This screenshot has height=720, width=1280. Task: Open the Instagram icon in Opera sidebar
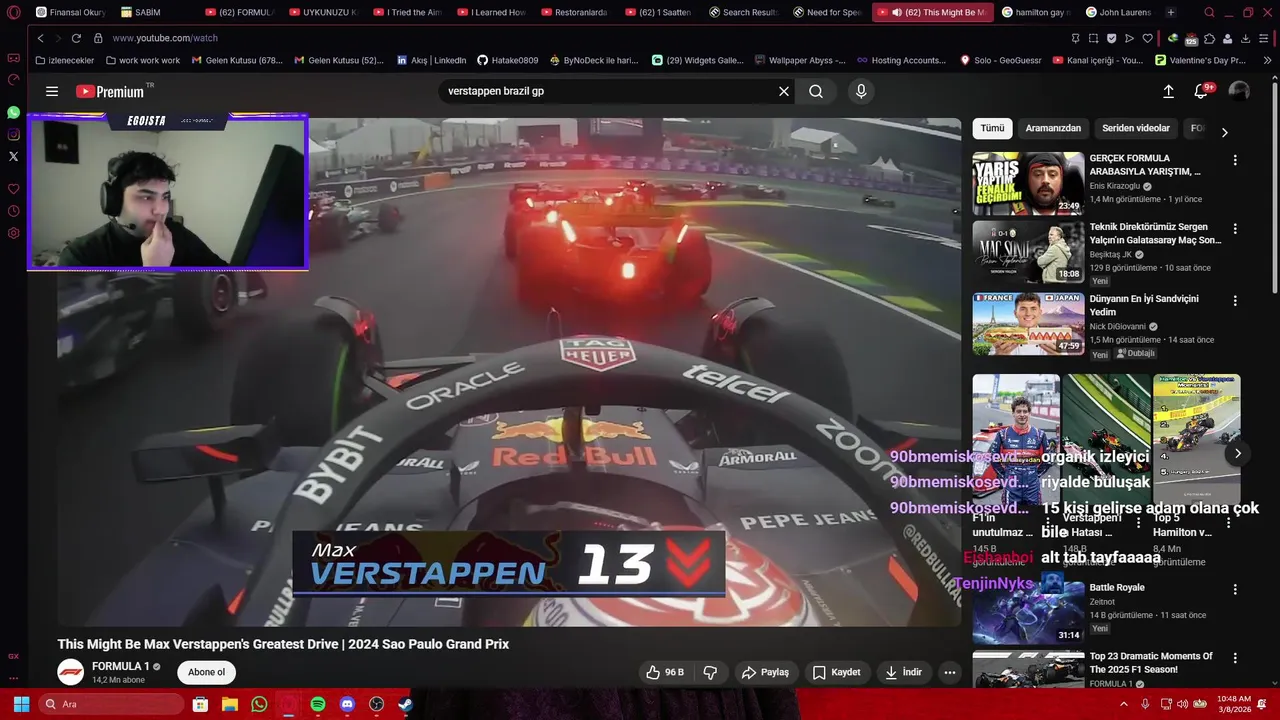13,134
